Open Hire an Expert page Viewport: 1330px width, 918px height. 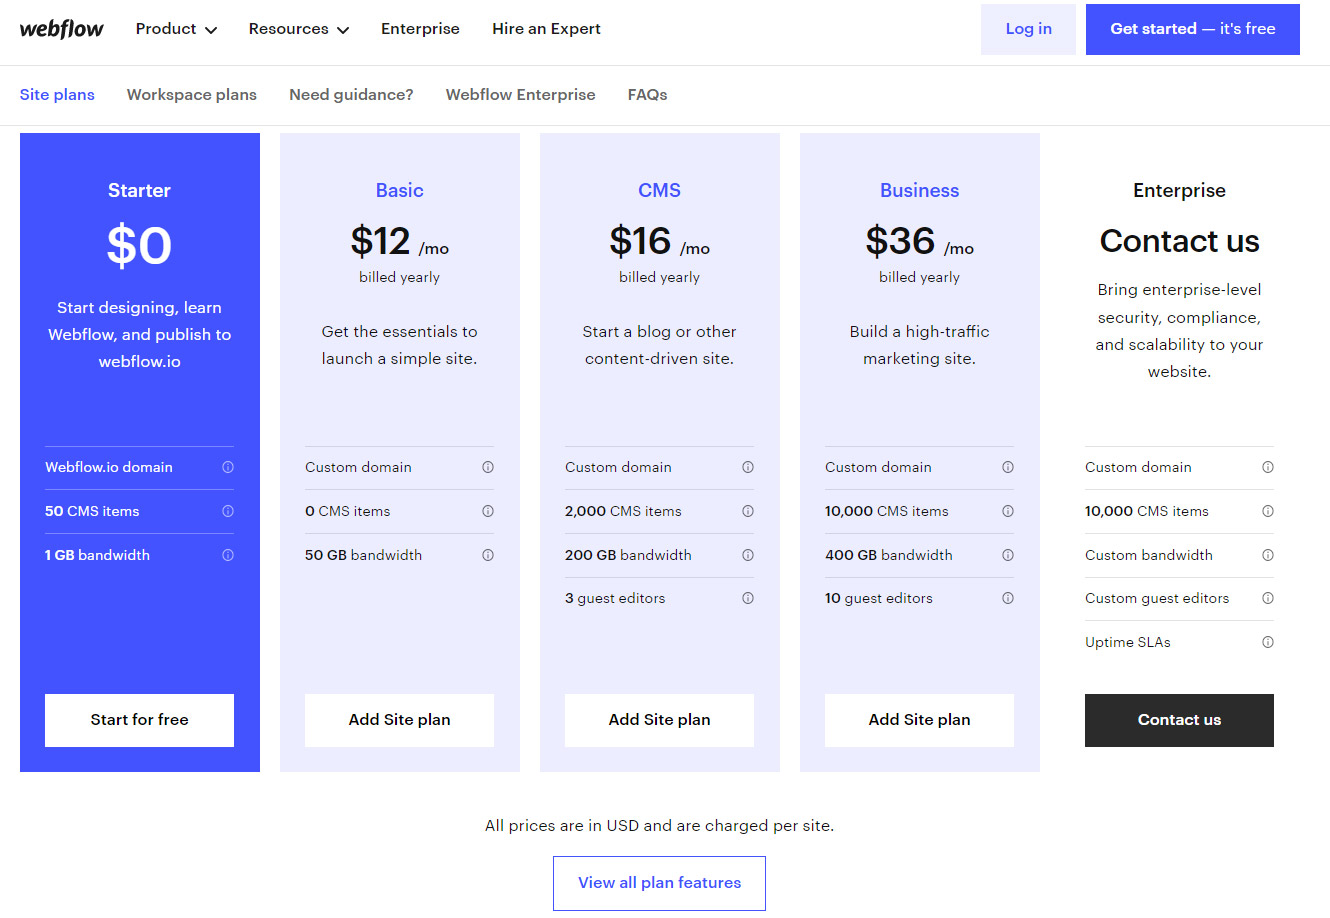(x=546, y=29)
